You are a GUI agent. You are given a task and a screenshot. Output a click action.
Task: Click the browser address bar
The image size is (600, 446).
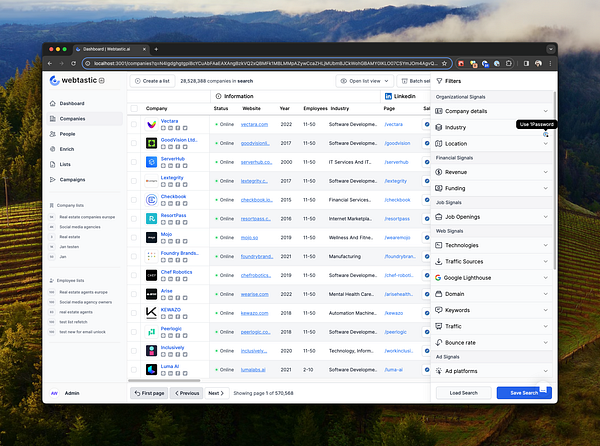[265, 63]
